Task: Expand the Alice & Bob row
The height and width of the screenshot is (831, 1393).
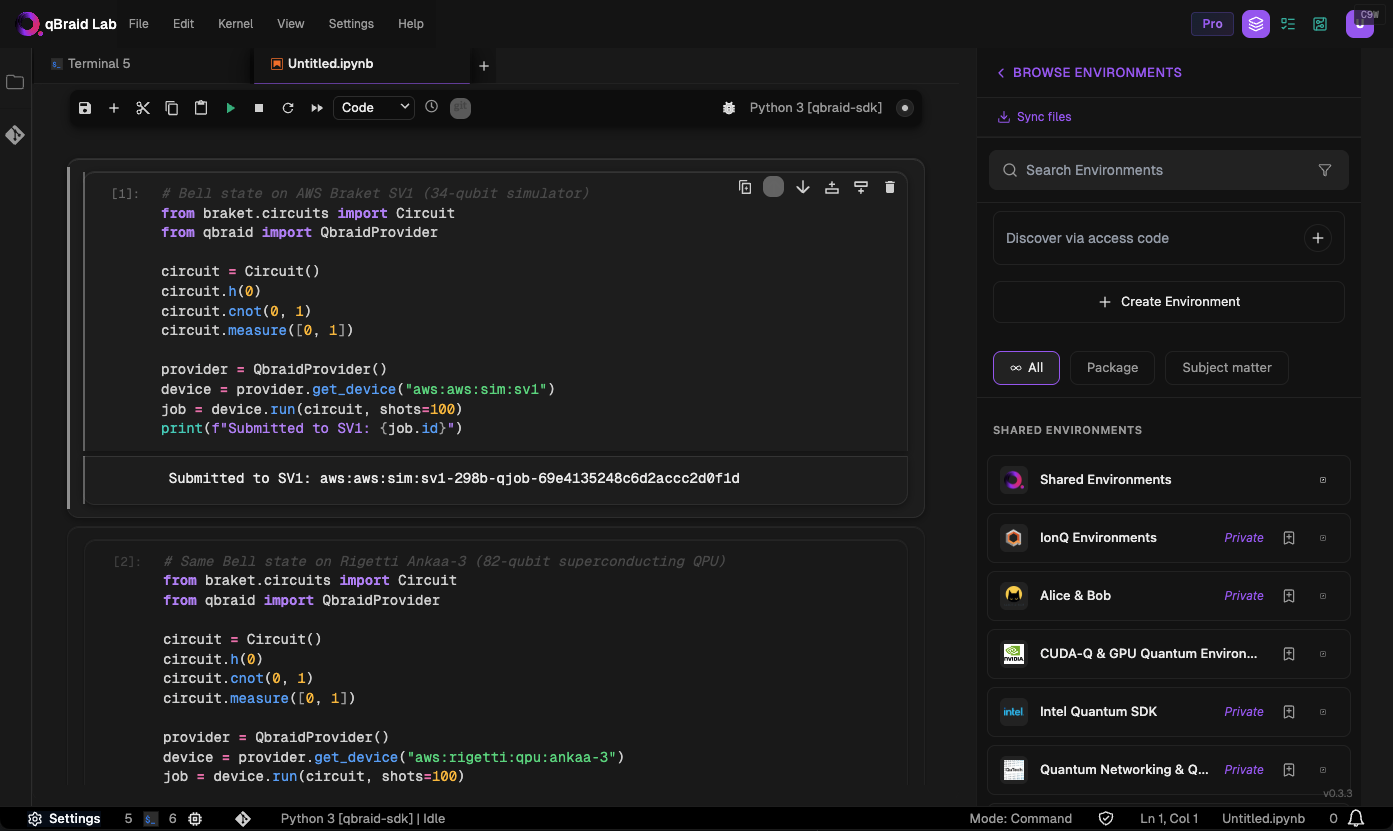Action: click(1323, 596)
